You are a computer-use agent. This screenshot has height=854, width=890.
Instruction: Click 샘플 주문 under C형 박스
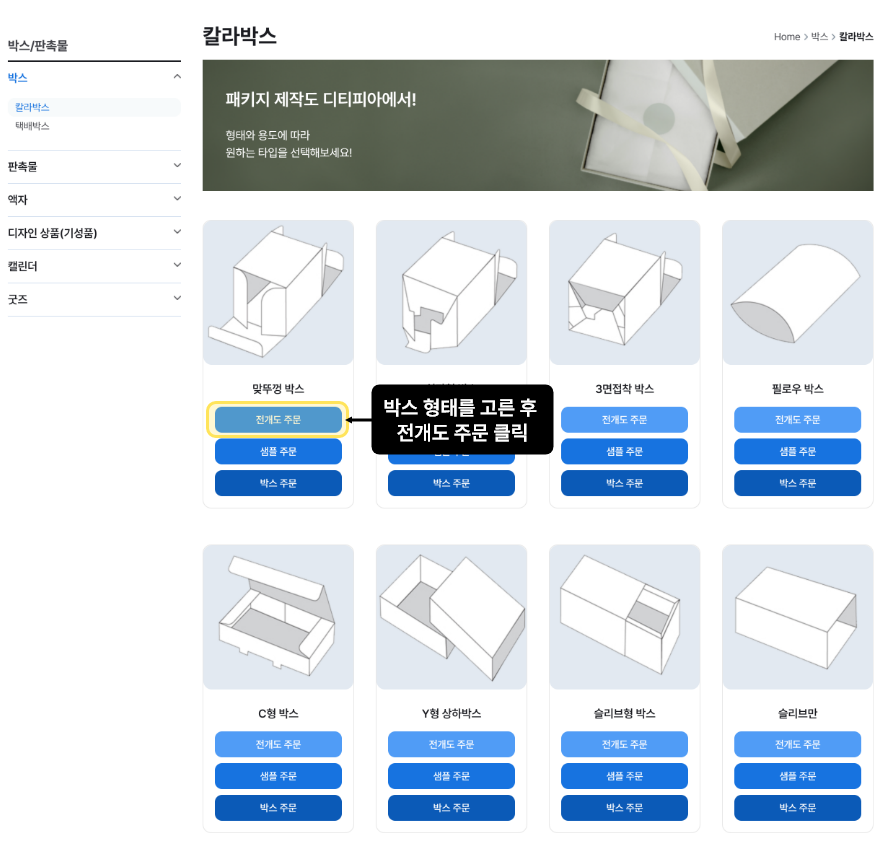pyautogui.click(x=278, y=776)
